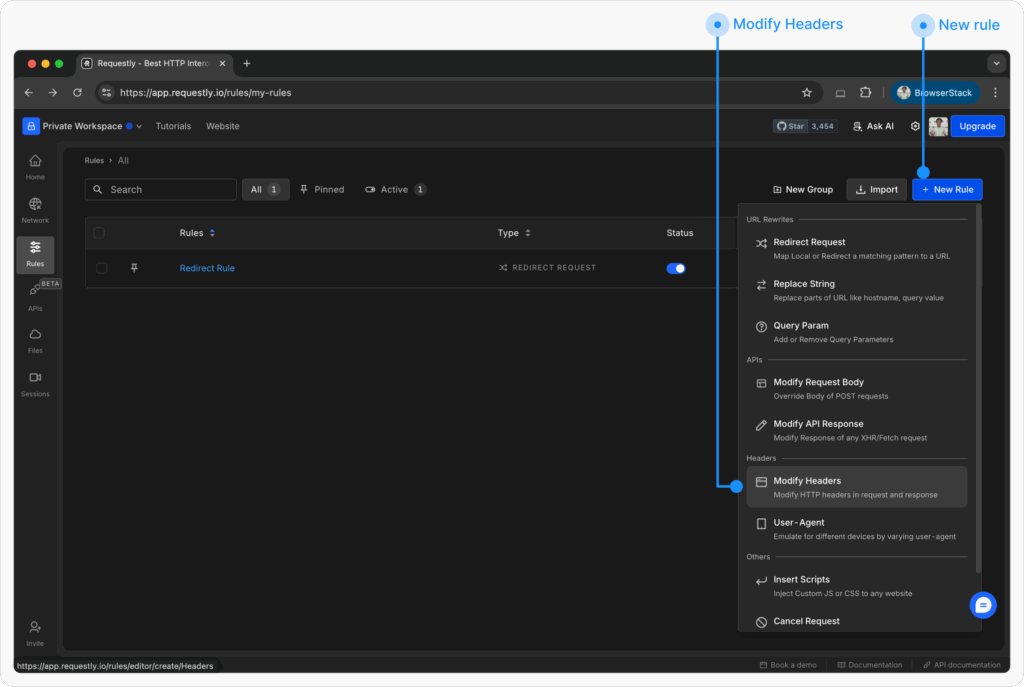Bookmark the page with star icon
The height and width of the screenshot is (687, 1024).
click(807, 93)
